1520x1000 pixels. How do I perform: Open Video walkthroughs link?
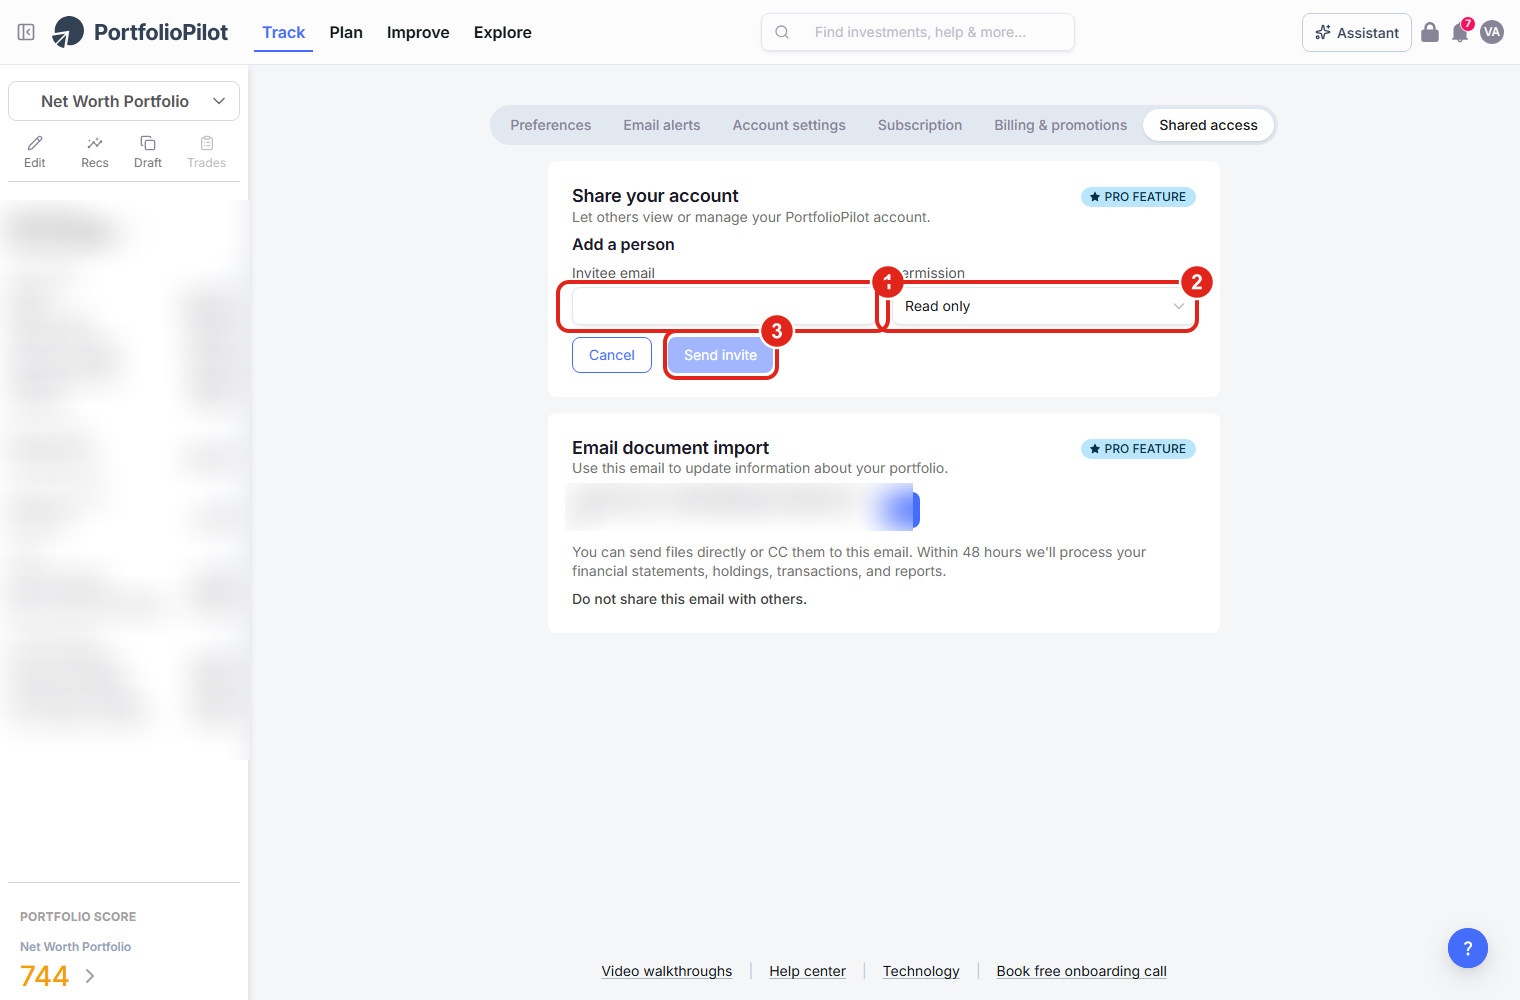pyautogui.click(x=667, y=971)
